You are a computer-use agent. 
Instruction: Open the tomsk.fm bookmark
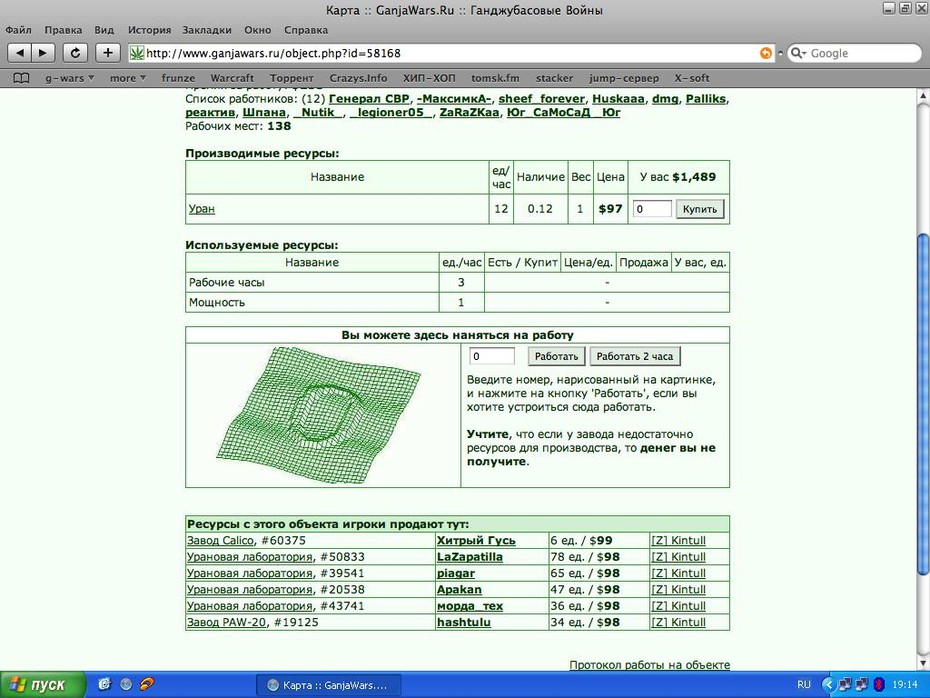pos(495,78)
